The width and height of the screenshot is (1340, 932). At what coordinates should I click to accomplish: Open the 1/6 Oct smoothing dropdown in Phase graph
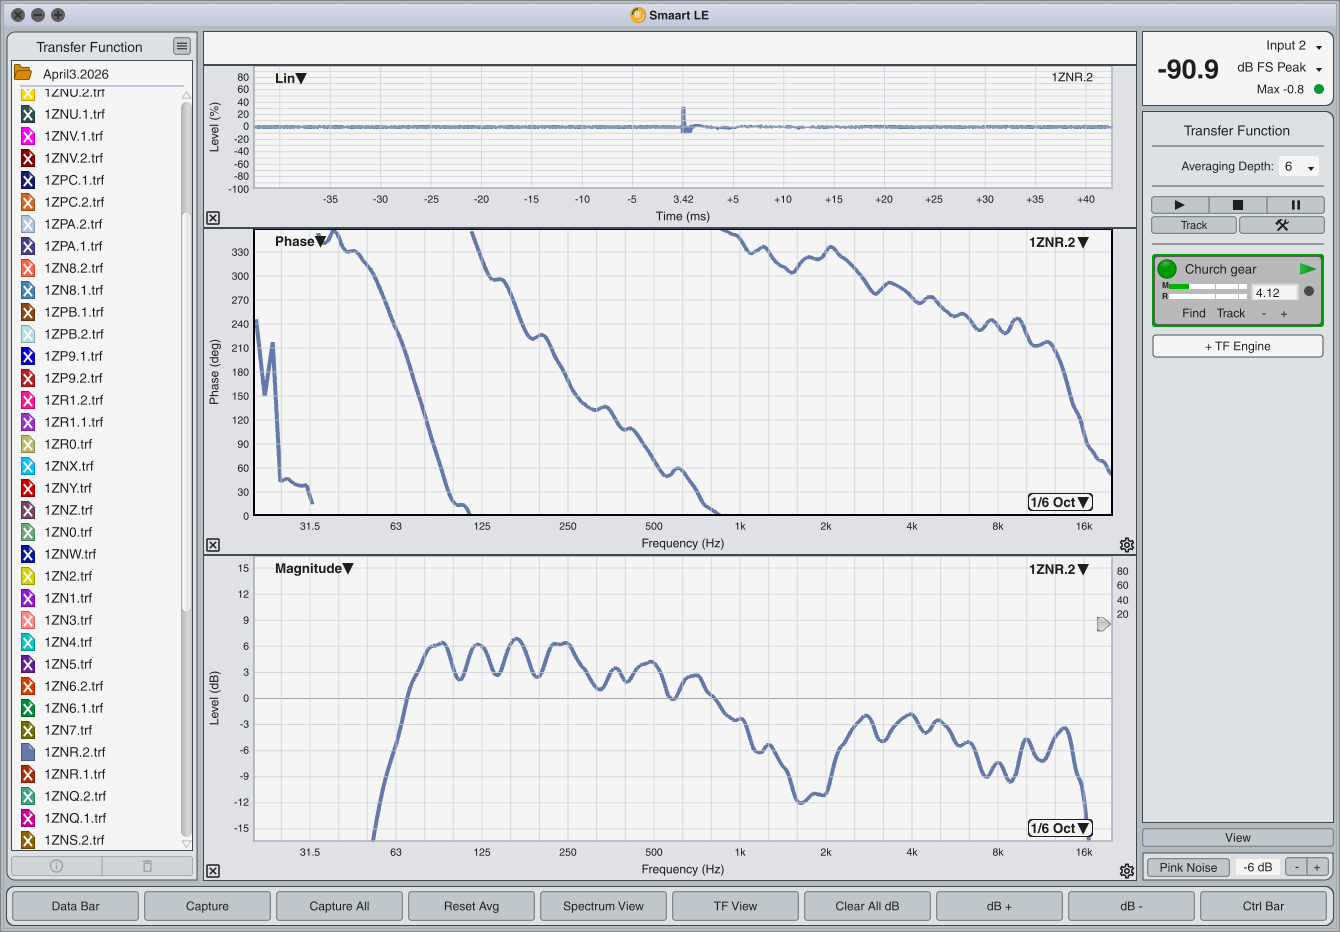1060,502
